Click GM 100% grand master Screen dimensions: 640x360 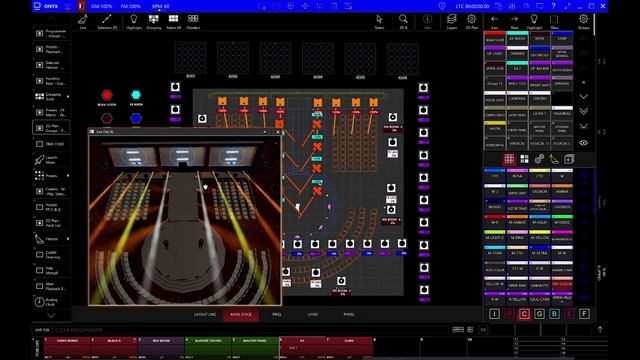point(101,6)
